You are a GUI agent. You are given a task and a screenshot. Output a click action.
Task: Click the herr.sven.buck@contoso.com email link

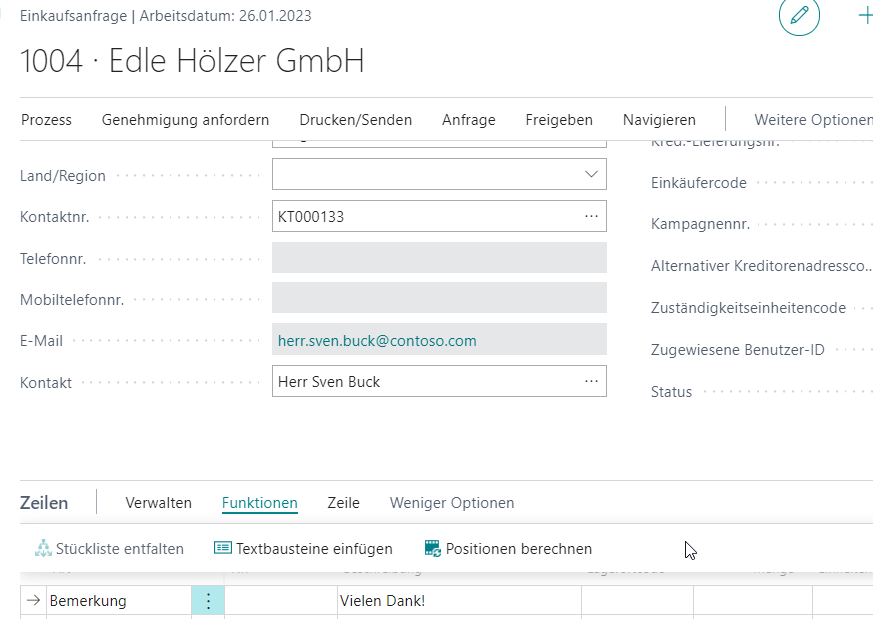pyautogui.click(x=377, y=341)
